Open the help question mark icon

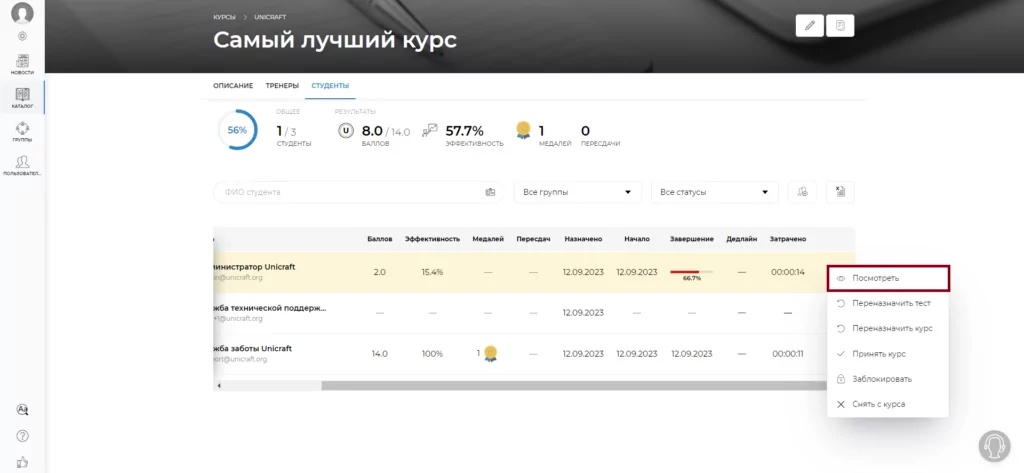(x=22, y=436)
